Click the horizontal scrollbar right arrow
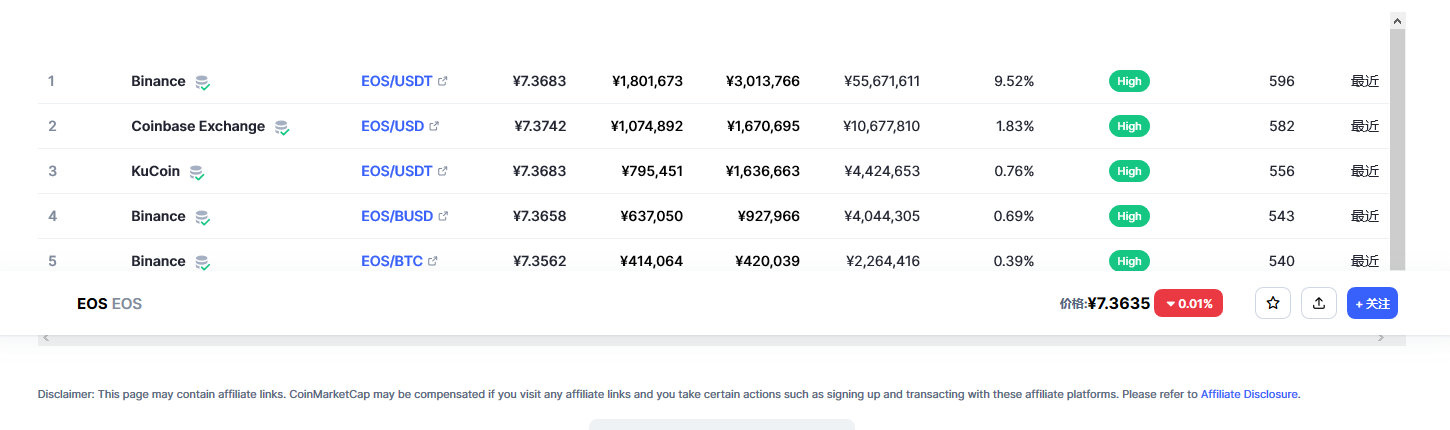Screen dimensions: 1450x430 (1381, 339)
